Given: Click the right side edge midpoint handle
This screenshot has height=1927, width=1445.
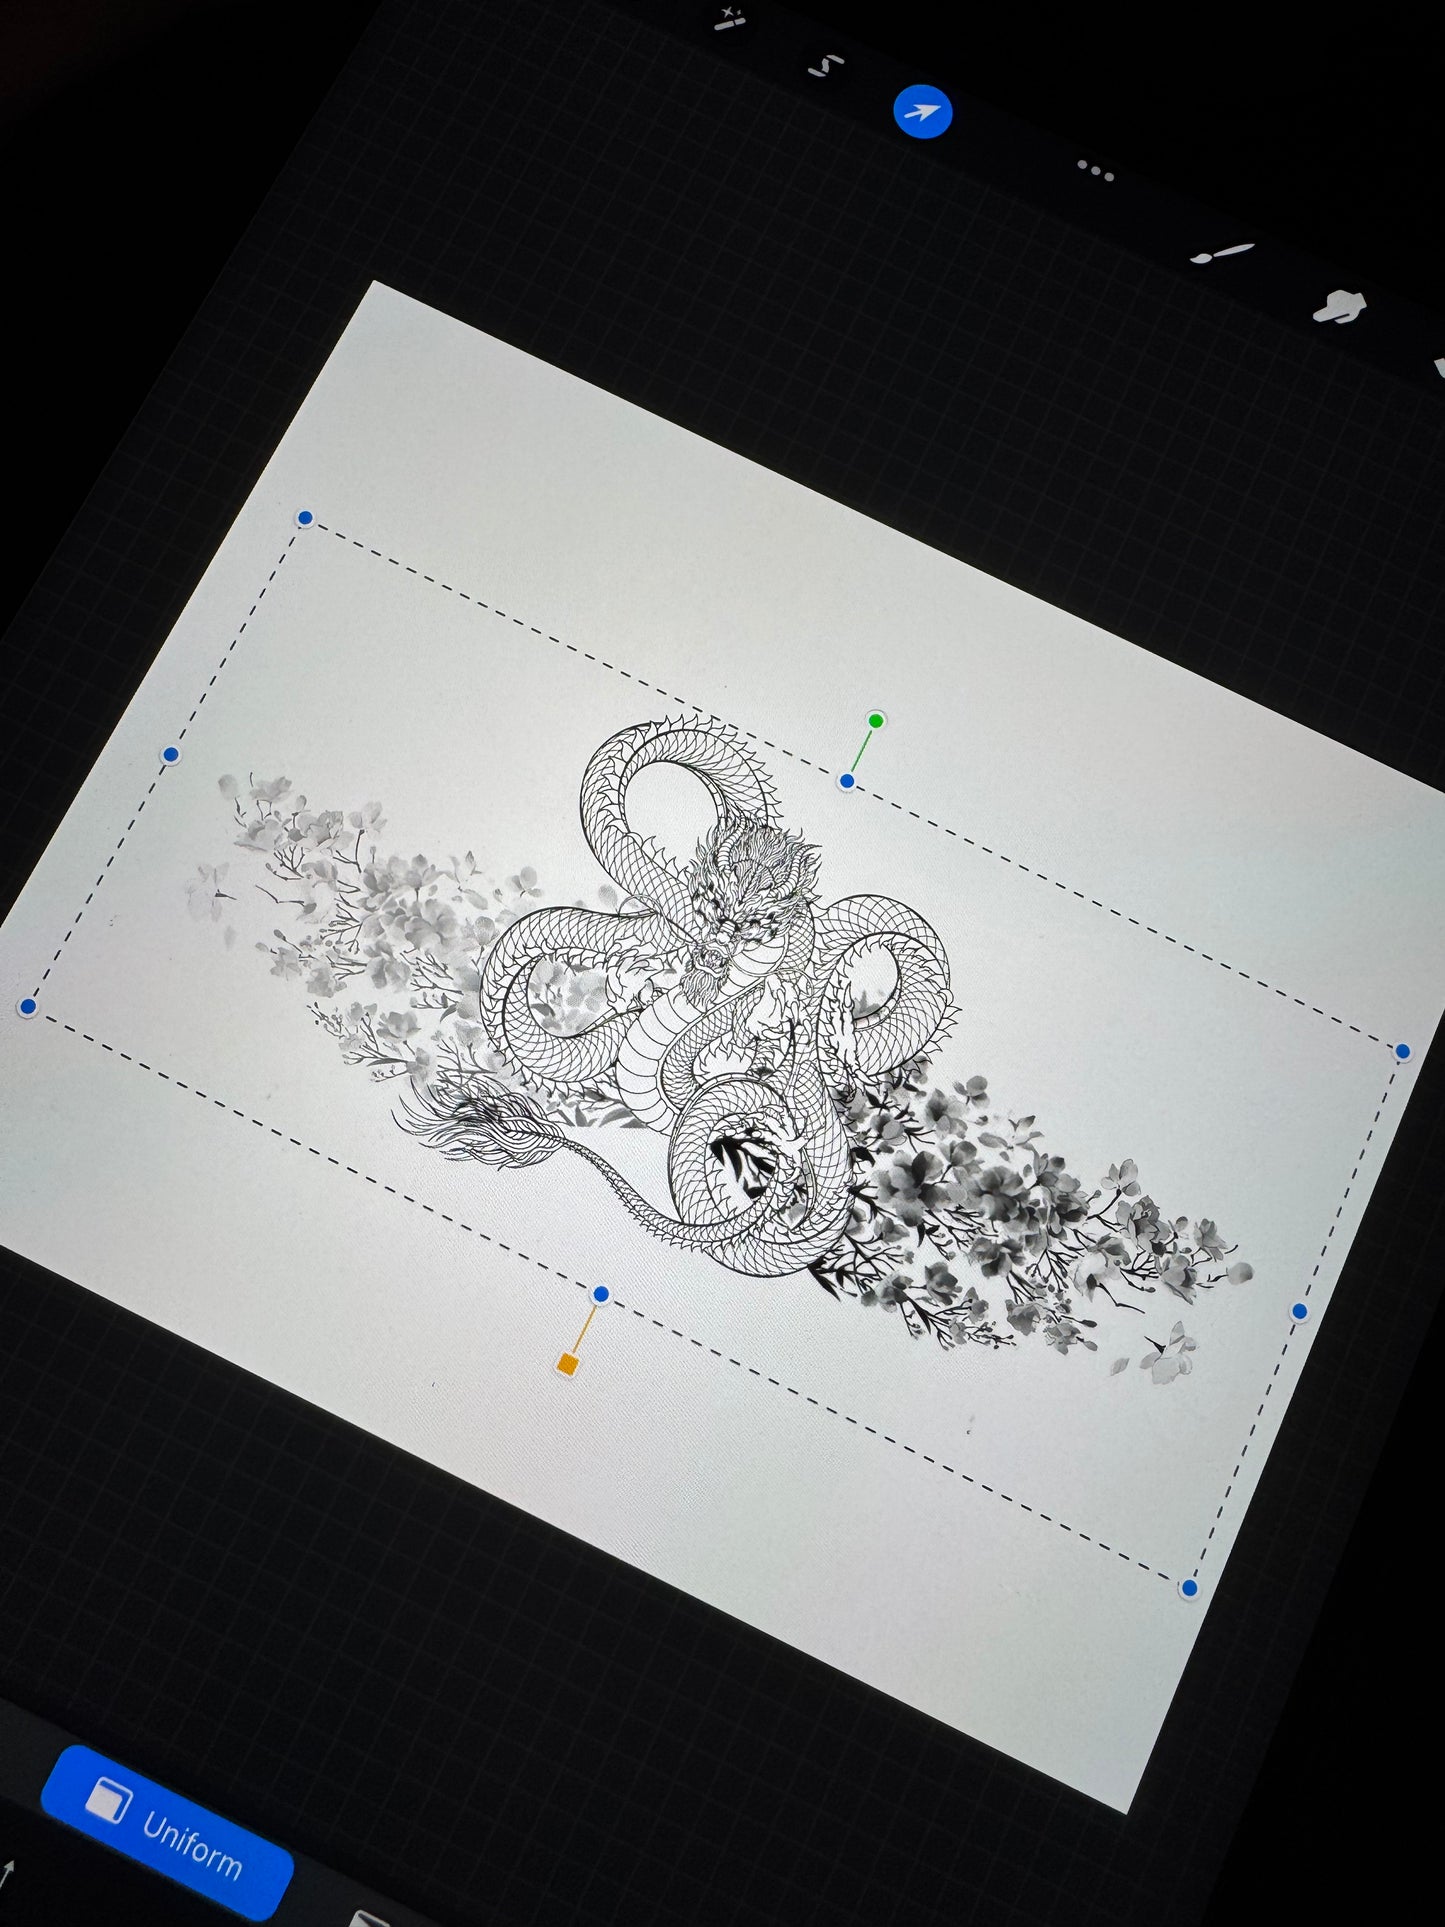Looking at the screenshot, I should pyautogui.click(x=1299, y=1311).
